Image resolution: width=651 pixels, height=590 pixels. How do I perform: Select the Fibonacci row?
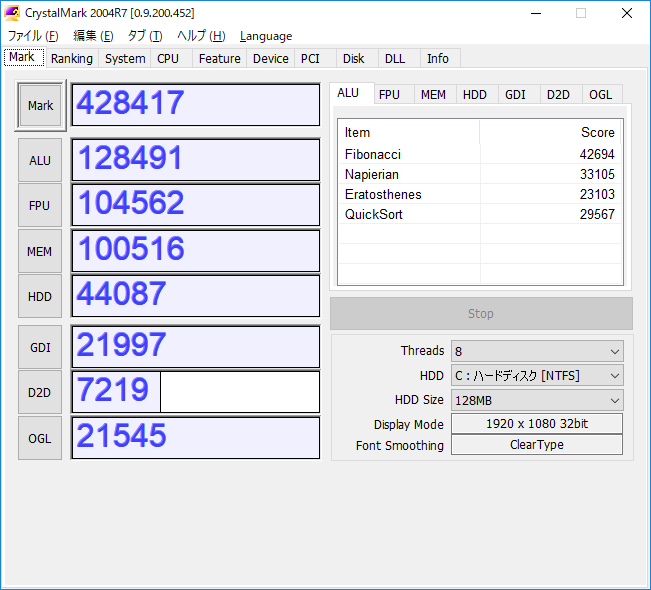point(480,154)
